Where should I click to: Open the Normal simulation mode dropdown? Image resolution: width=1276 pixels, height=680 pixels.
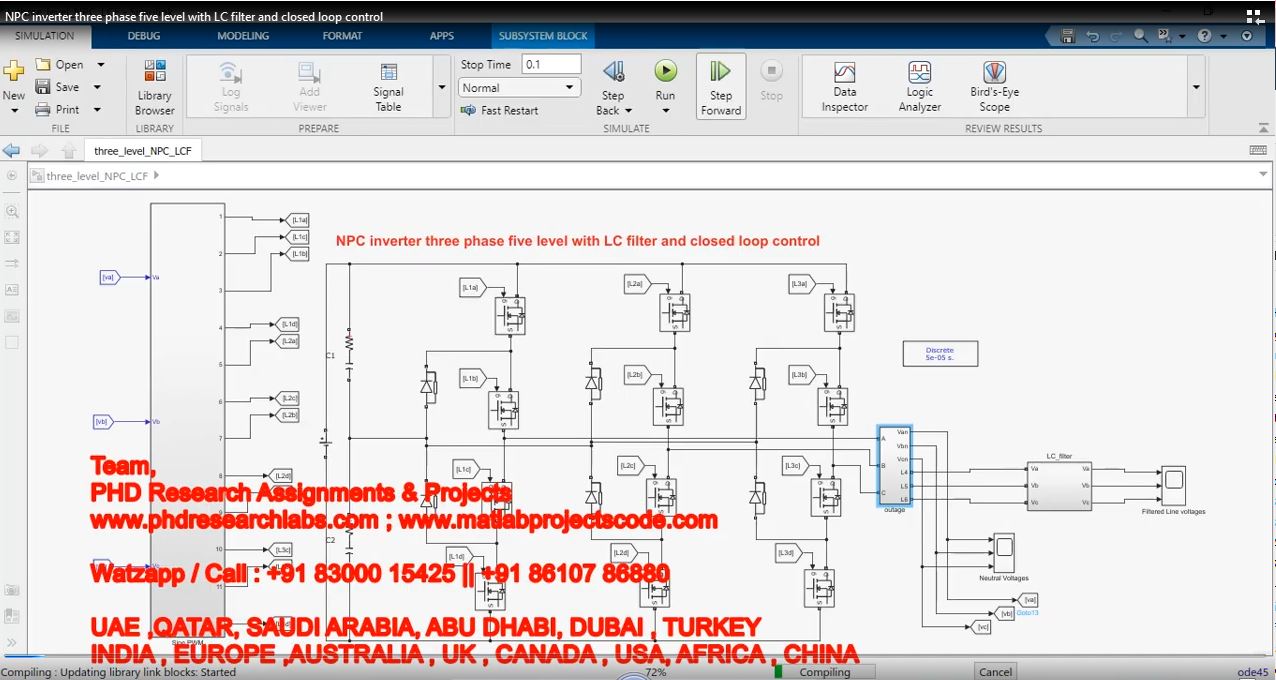pos(518,88)
